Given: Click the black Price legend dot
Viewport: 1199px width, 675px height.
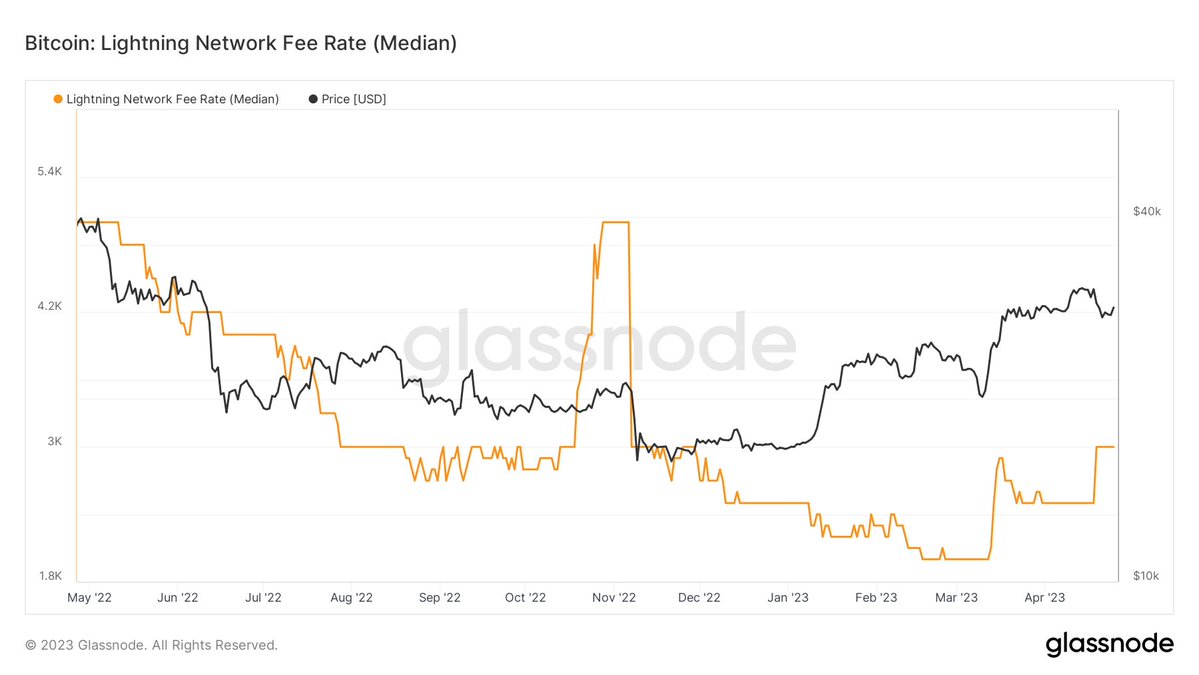Looking at the screenshot, I should tap(313, 99).
